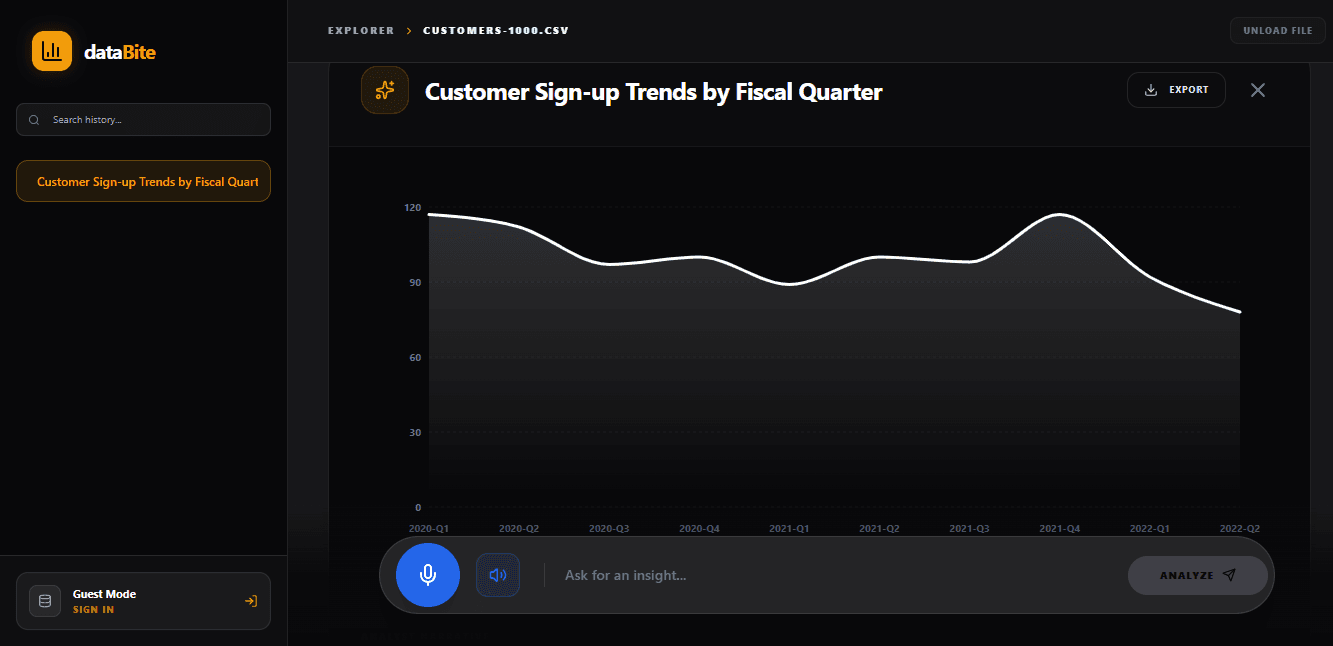Click the Analyze send button
This screenshot has width=1333, height=646.
pyautogui.click(x=1198, y=575)
